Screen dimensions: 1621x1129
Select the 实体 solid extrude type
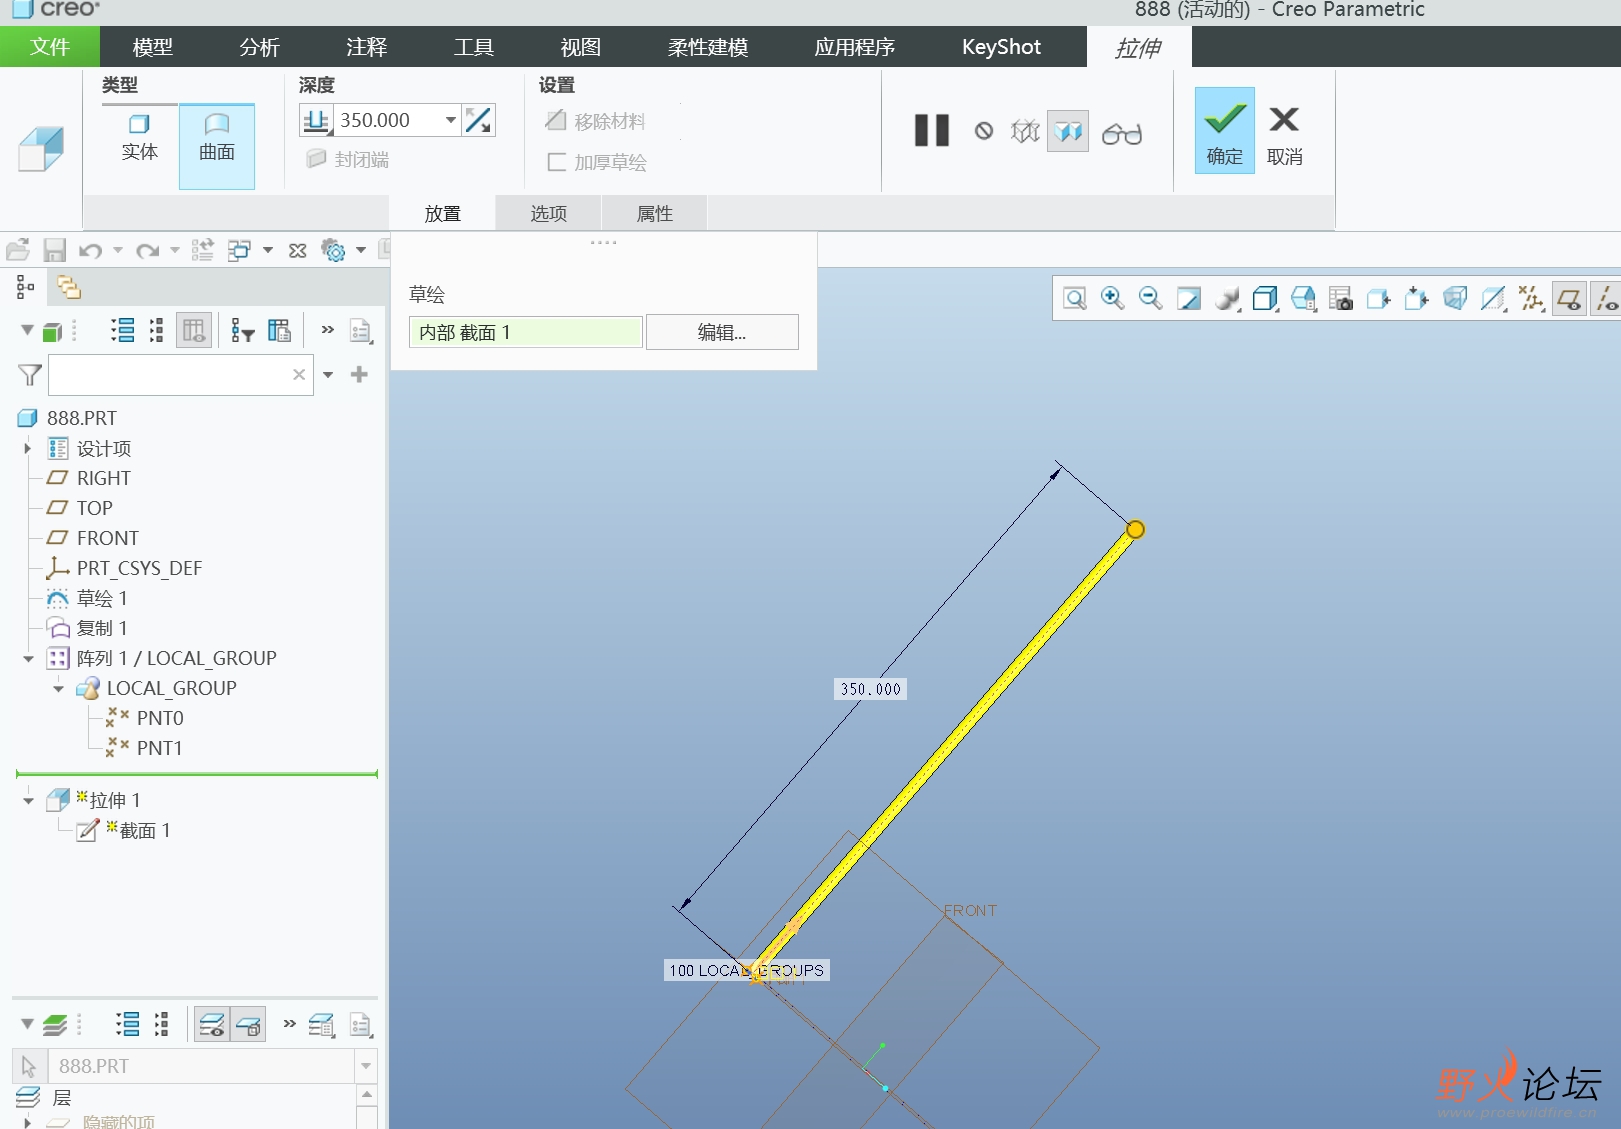tap(139, 138)
